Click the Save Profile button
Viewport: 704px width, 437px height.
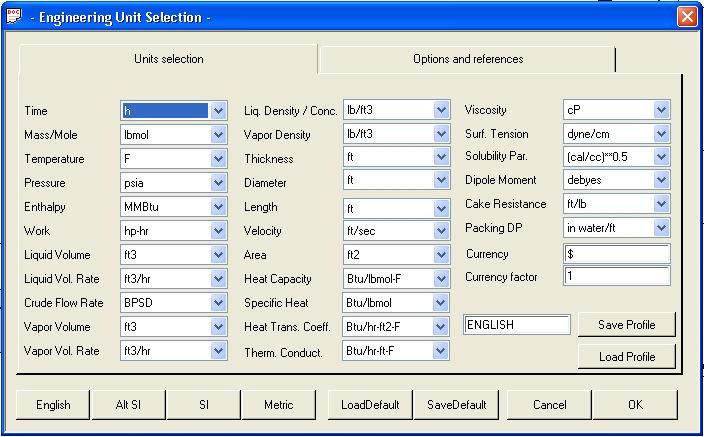pyautogui.click(x=626, y=325)
